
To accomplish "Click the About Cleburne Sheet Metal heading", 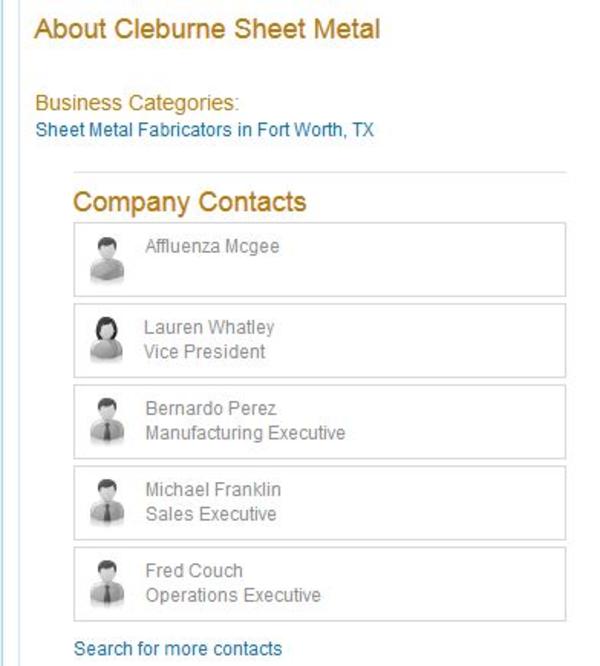I will pyautogui.click(x=207, y=29).
